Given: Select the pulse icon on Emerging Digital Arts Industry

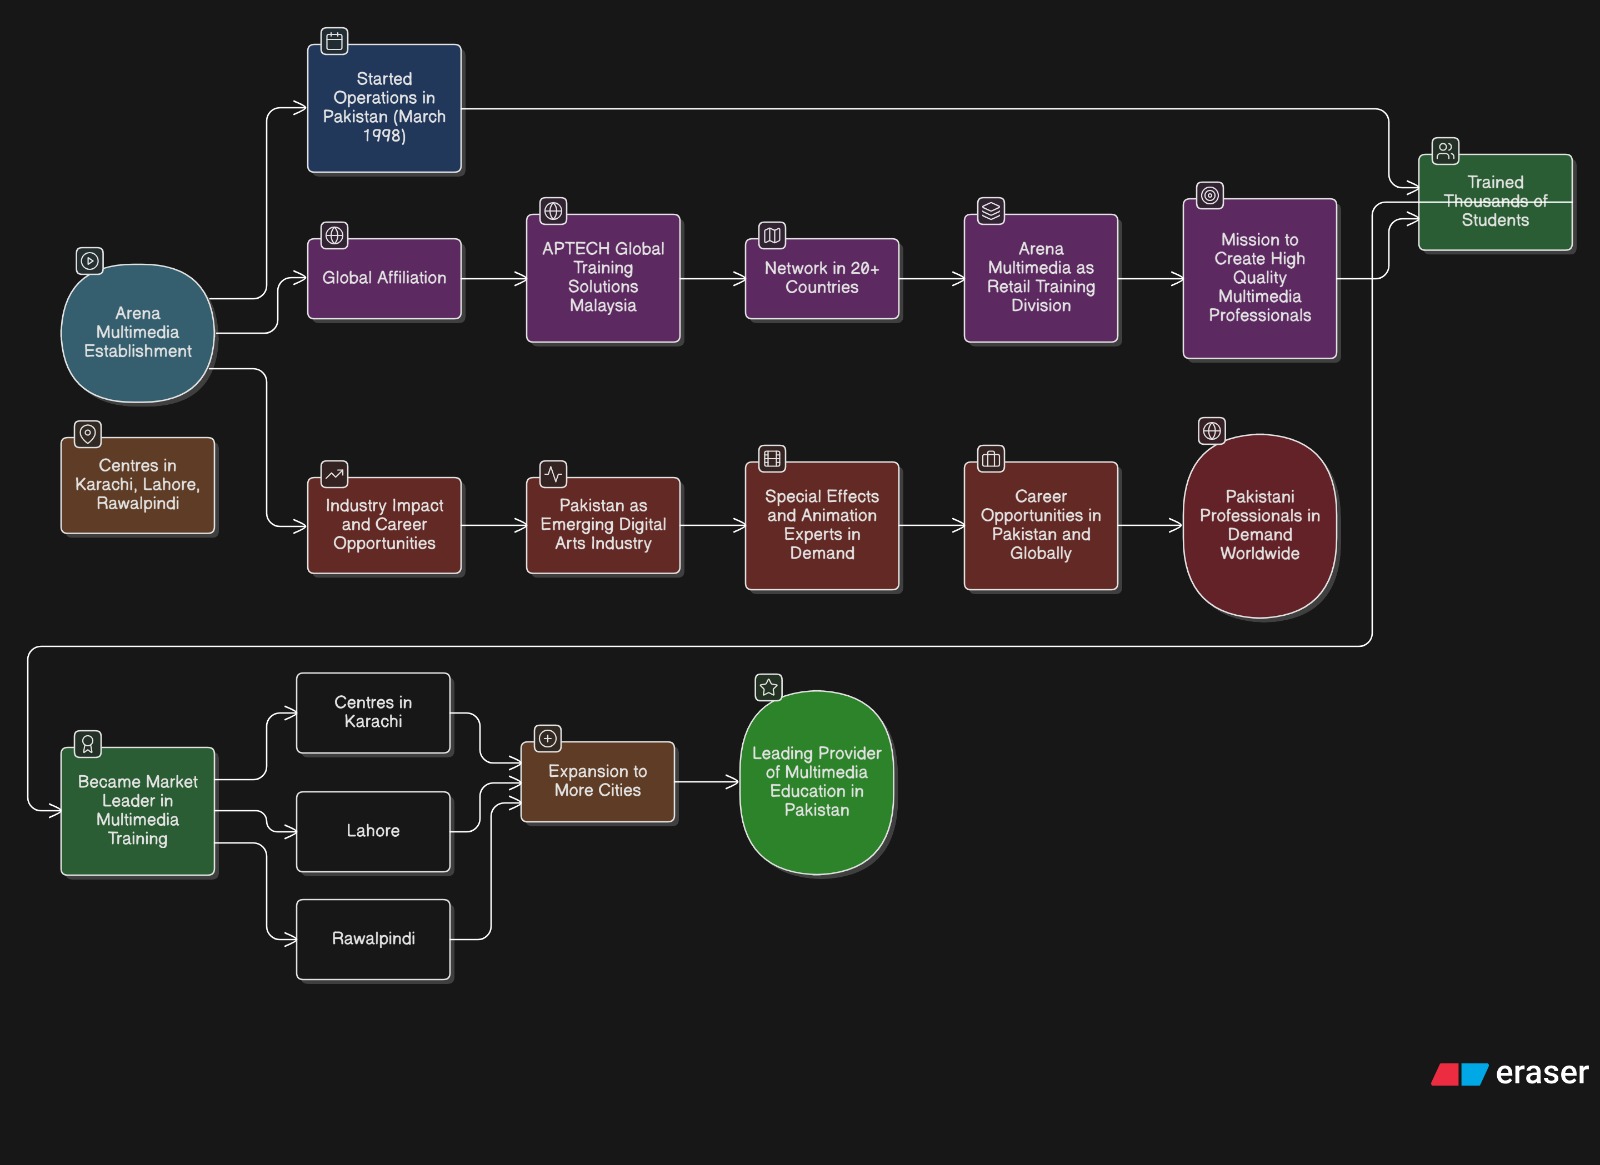Looking at the screenshot, I should point(553,474).
